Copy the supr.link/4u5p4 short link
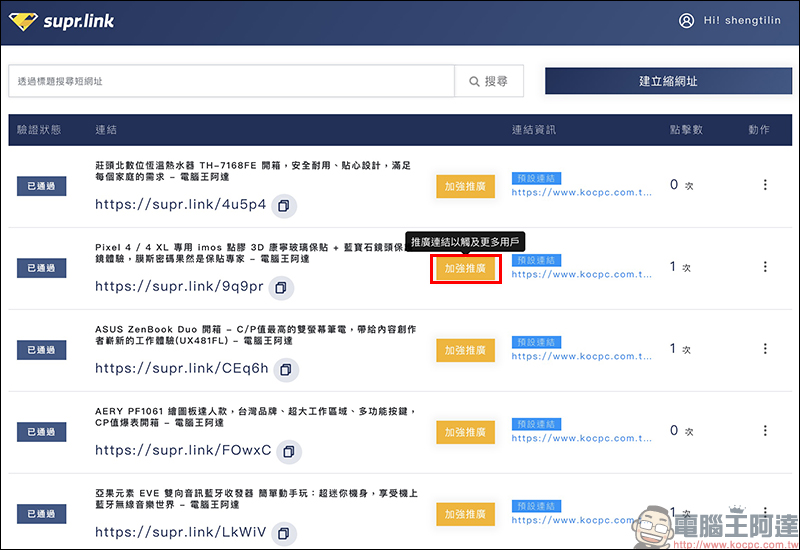Image resolution: width=800 pixels, height=550 pixels. 284,206
